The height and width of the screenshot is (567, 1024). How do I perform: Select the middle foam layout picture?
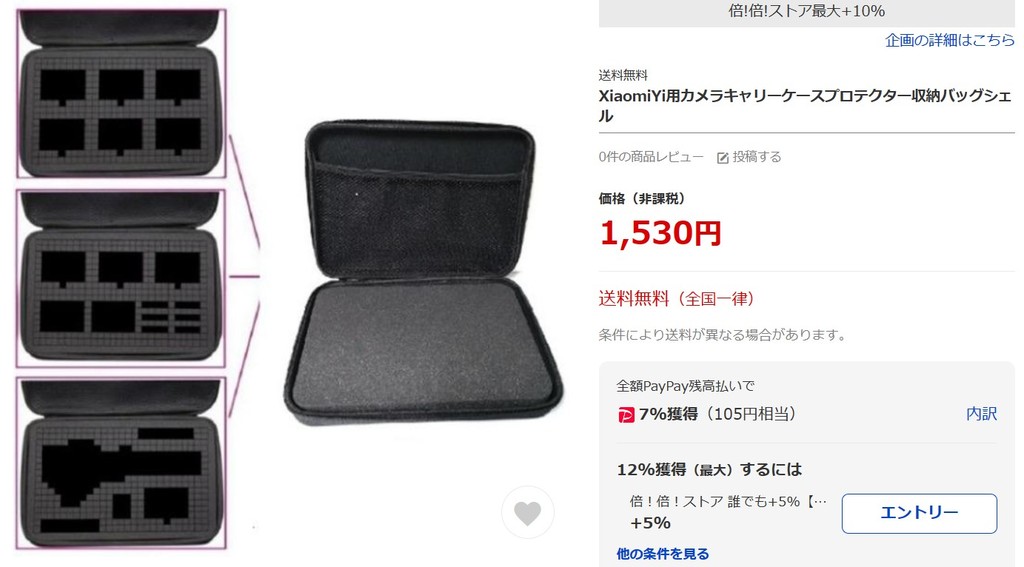pyautogui.click(x=121, y=279)
